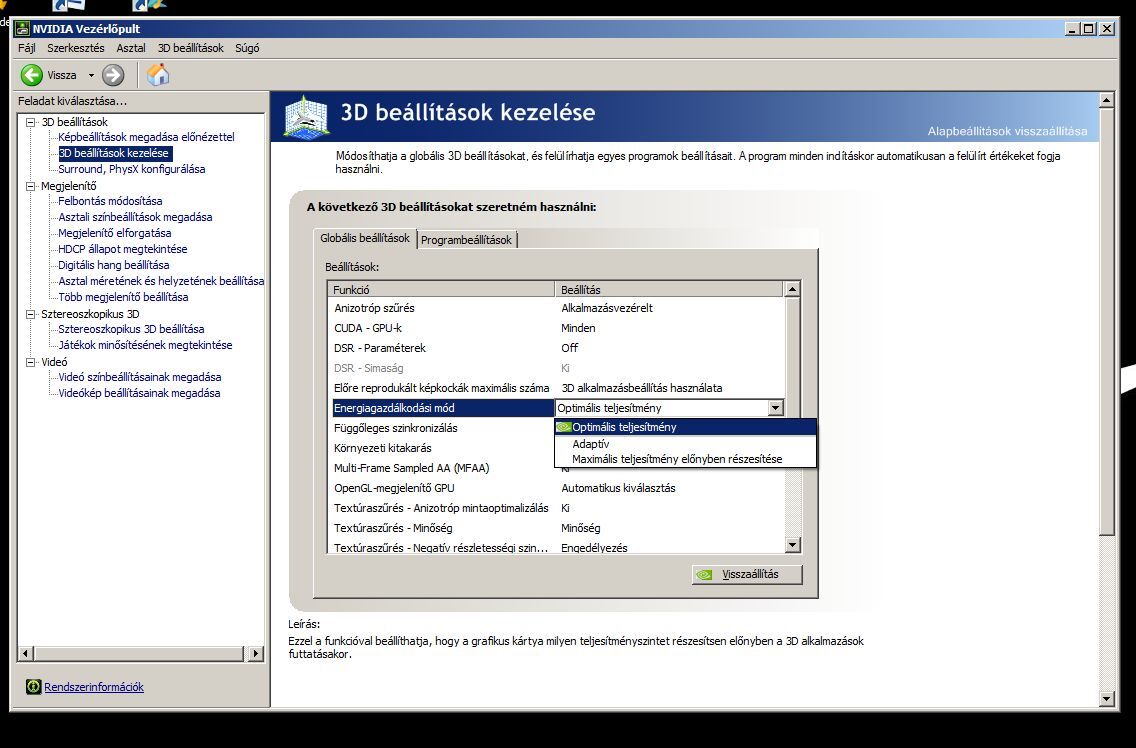
Task: Open Energiagazdálkodási mód dropdown arrow
Action: [775, 408]
